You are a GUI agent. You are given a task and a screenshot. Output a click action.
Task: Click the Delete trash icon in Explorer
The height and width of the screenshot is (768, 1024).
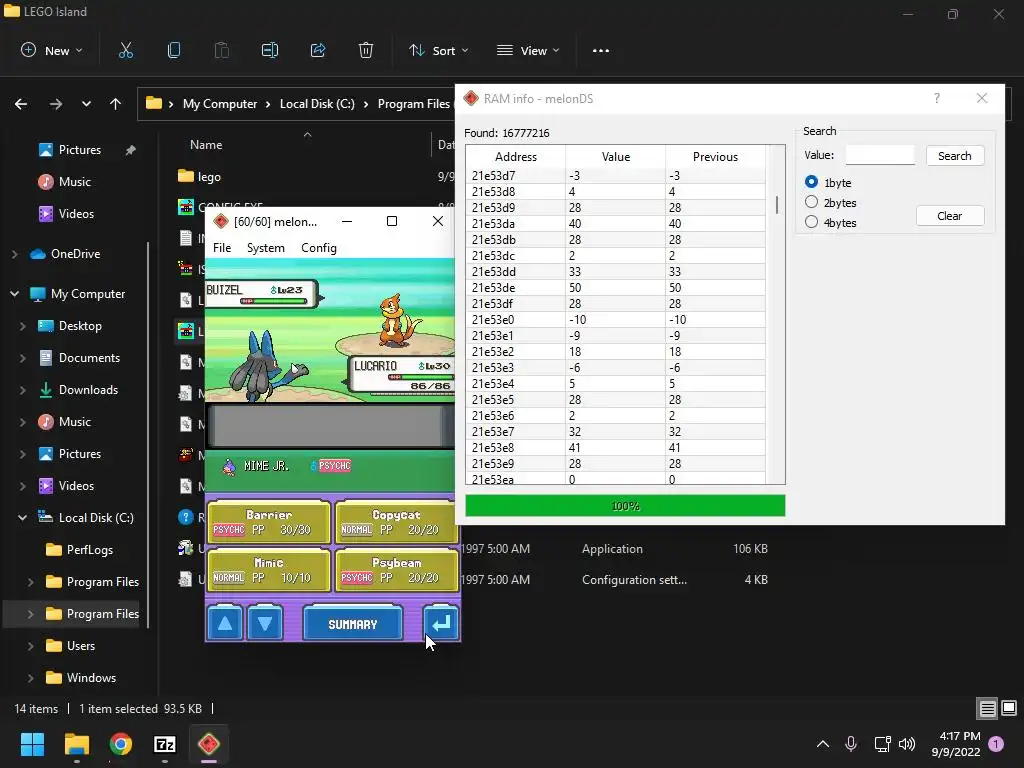366,50
